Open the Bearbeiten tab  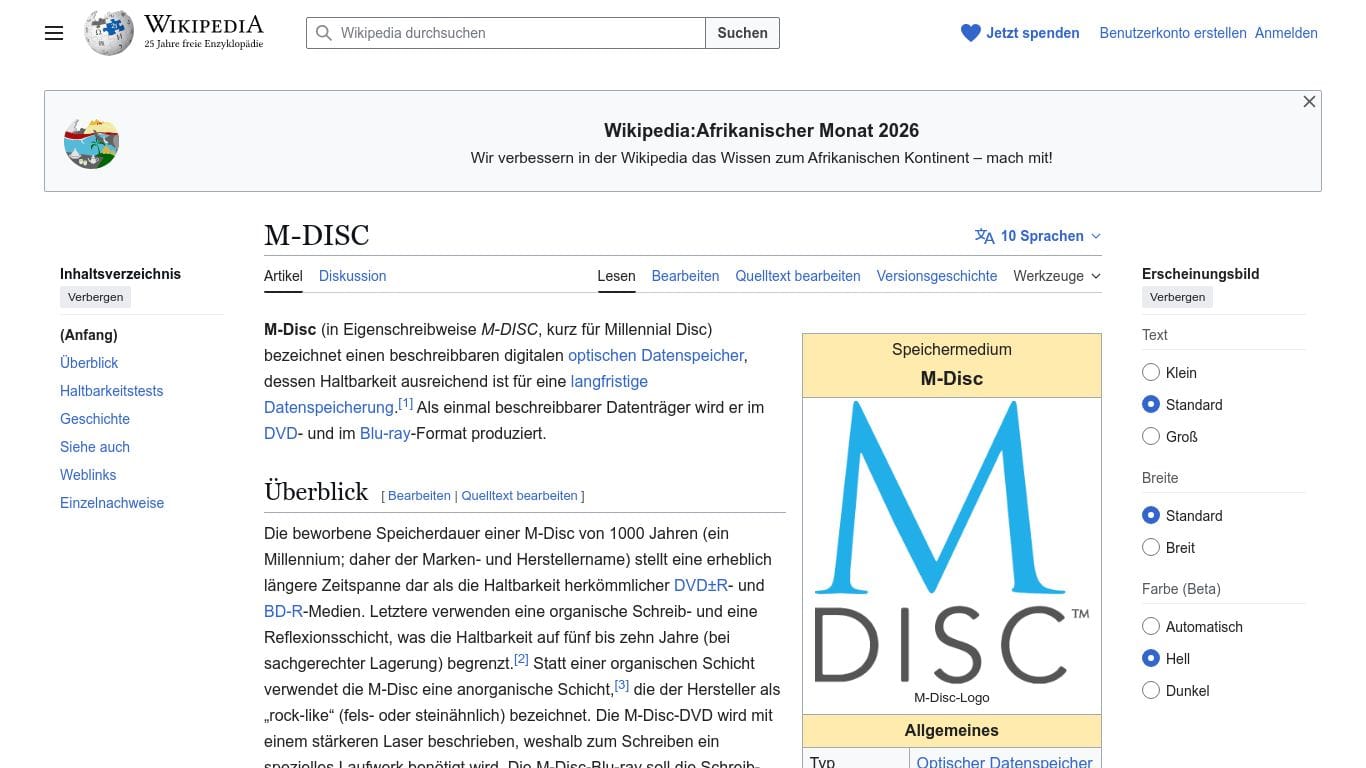click(685, 276)
